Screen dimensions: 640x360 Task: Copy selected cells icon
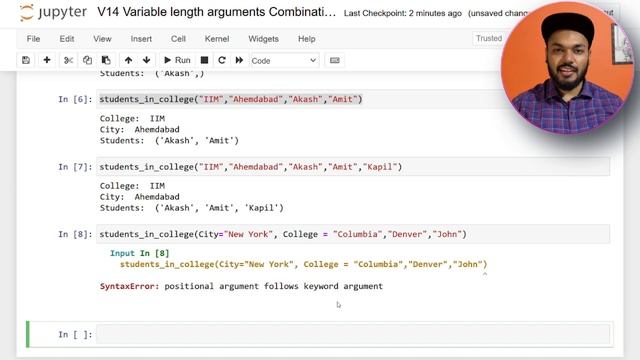pyautogui.click(x=87, y=60)
